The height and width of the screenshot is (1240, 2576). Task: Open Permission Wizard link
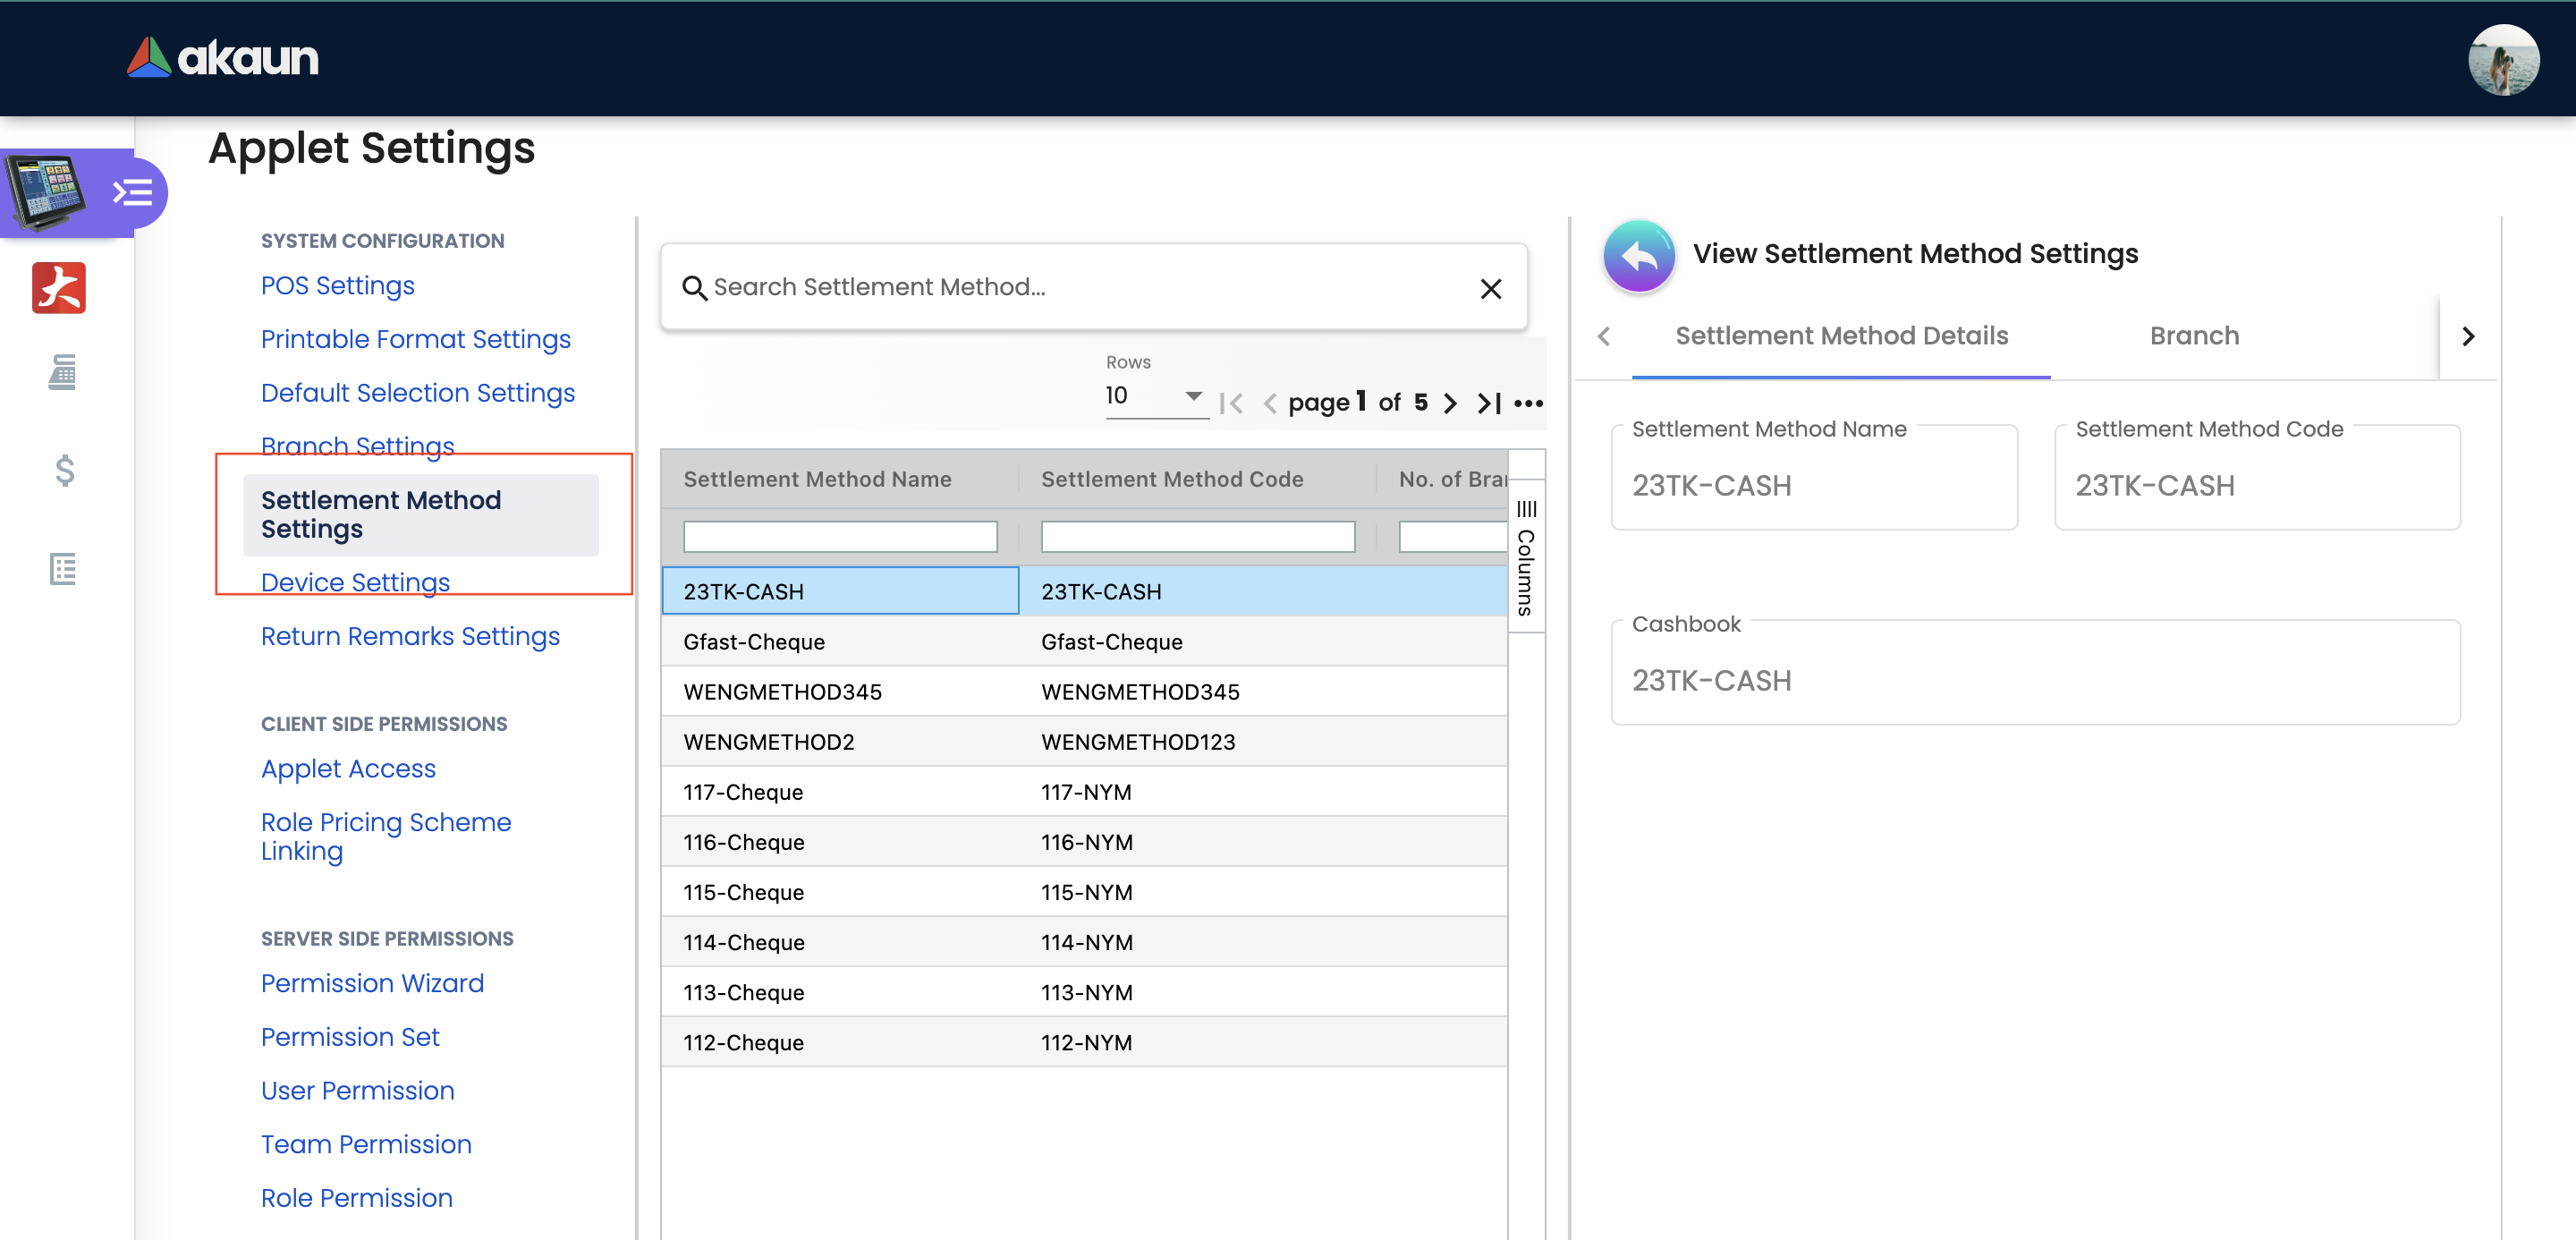coord(372,983)
